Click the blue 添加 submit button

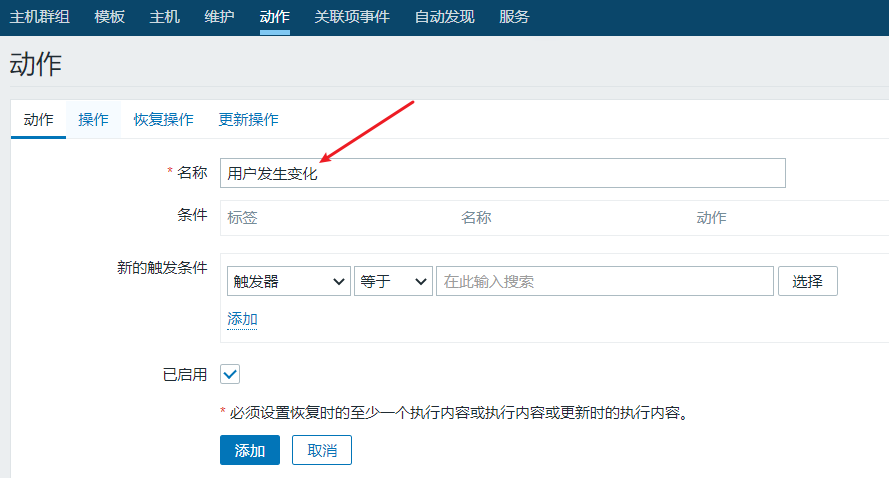[250, 450]
